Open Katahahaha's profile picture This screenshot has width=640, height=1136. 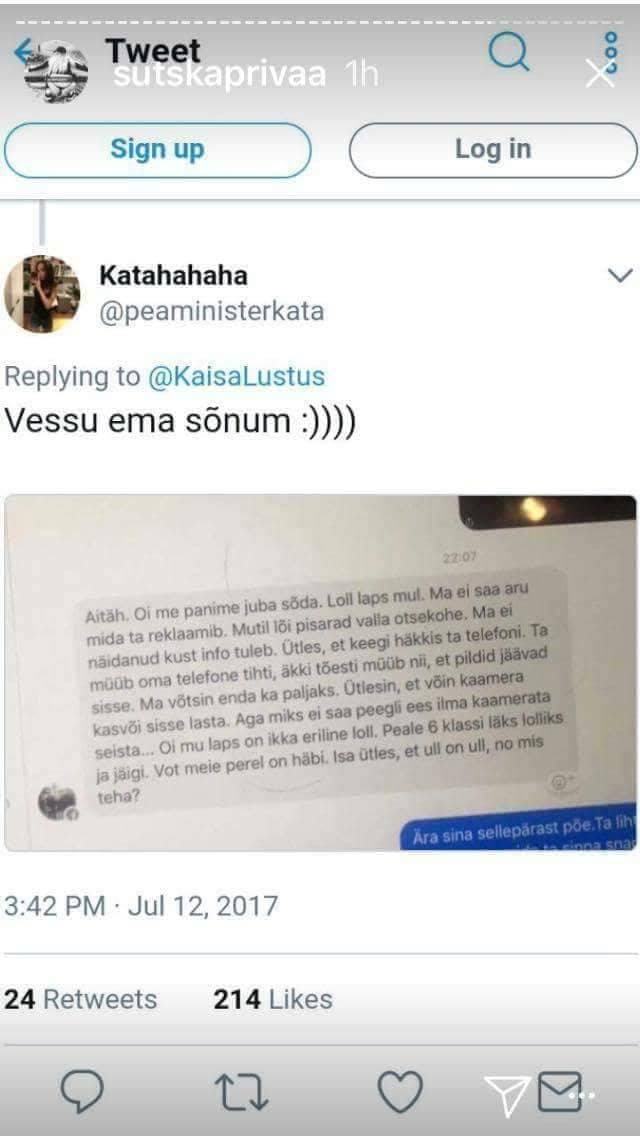(x=42, y=294)
